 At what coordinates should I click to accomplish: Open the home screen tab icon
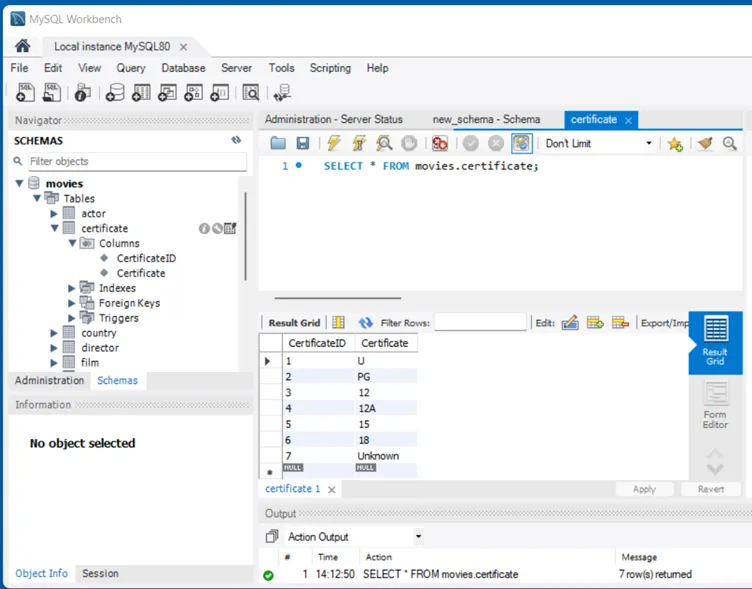click(x=23, y=46)
